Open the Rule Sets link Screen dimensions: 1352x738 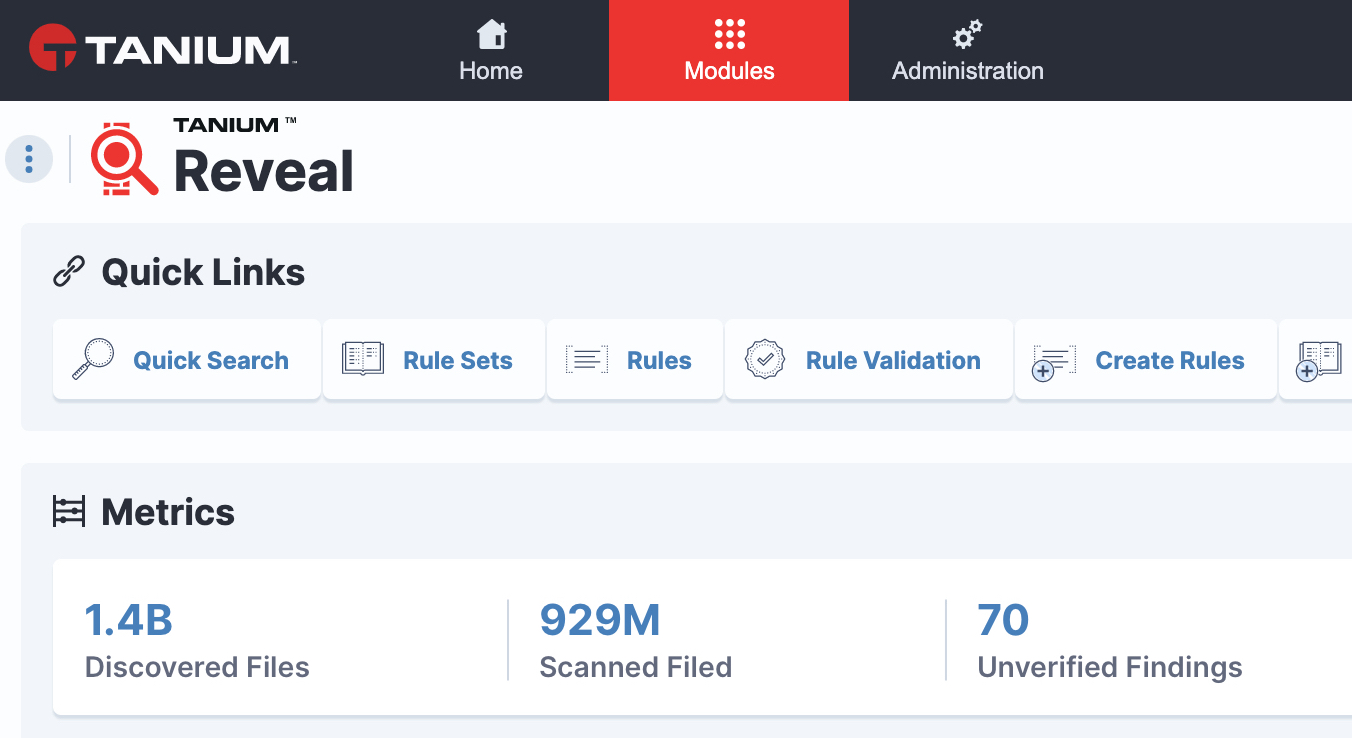[434, 360]
